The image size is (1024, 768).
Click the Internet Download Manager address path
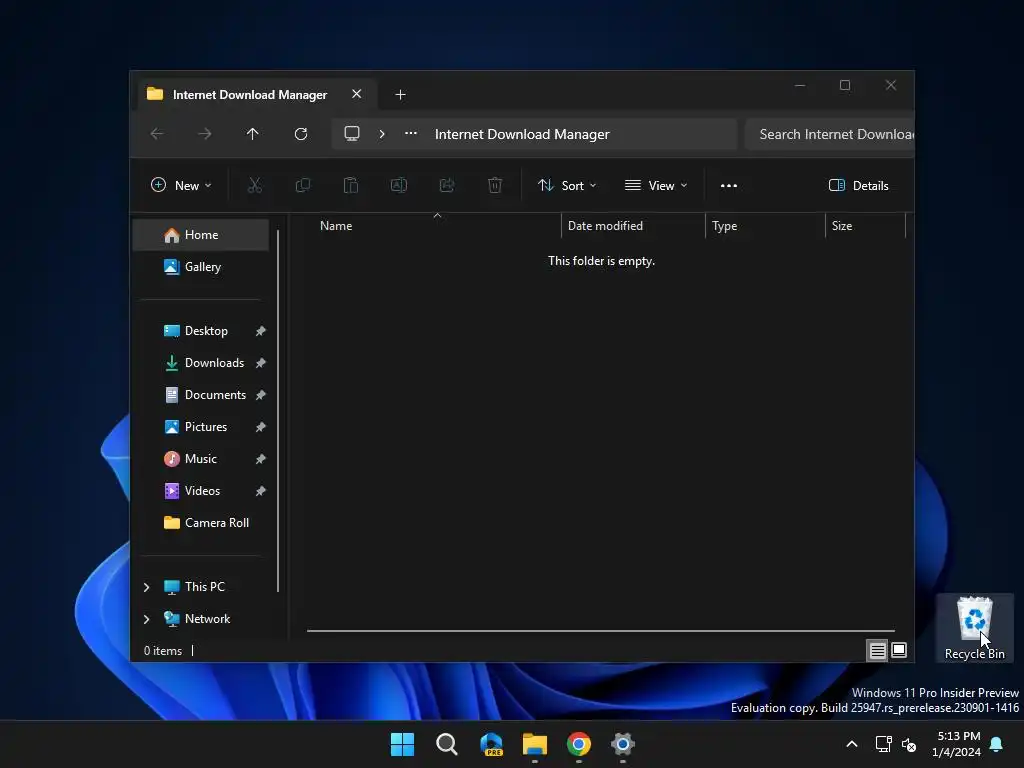coord(522,134)
